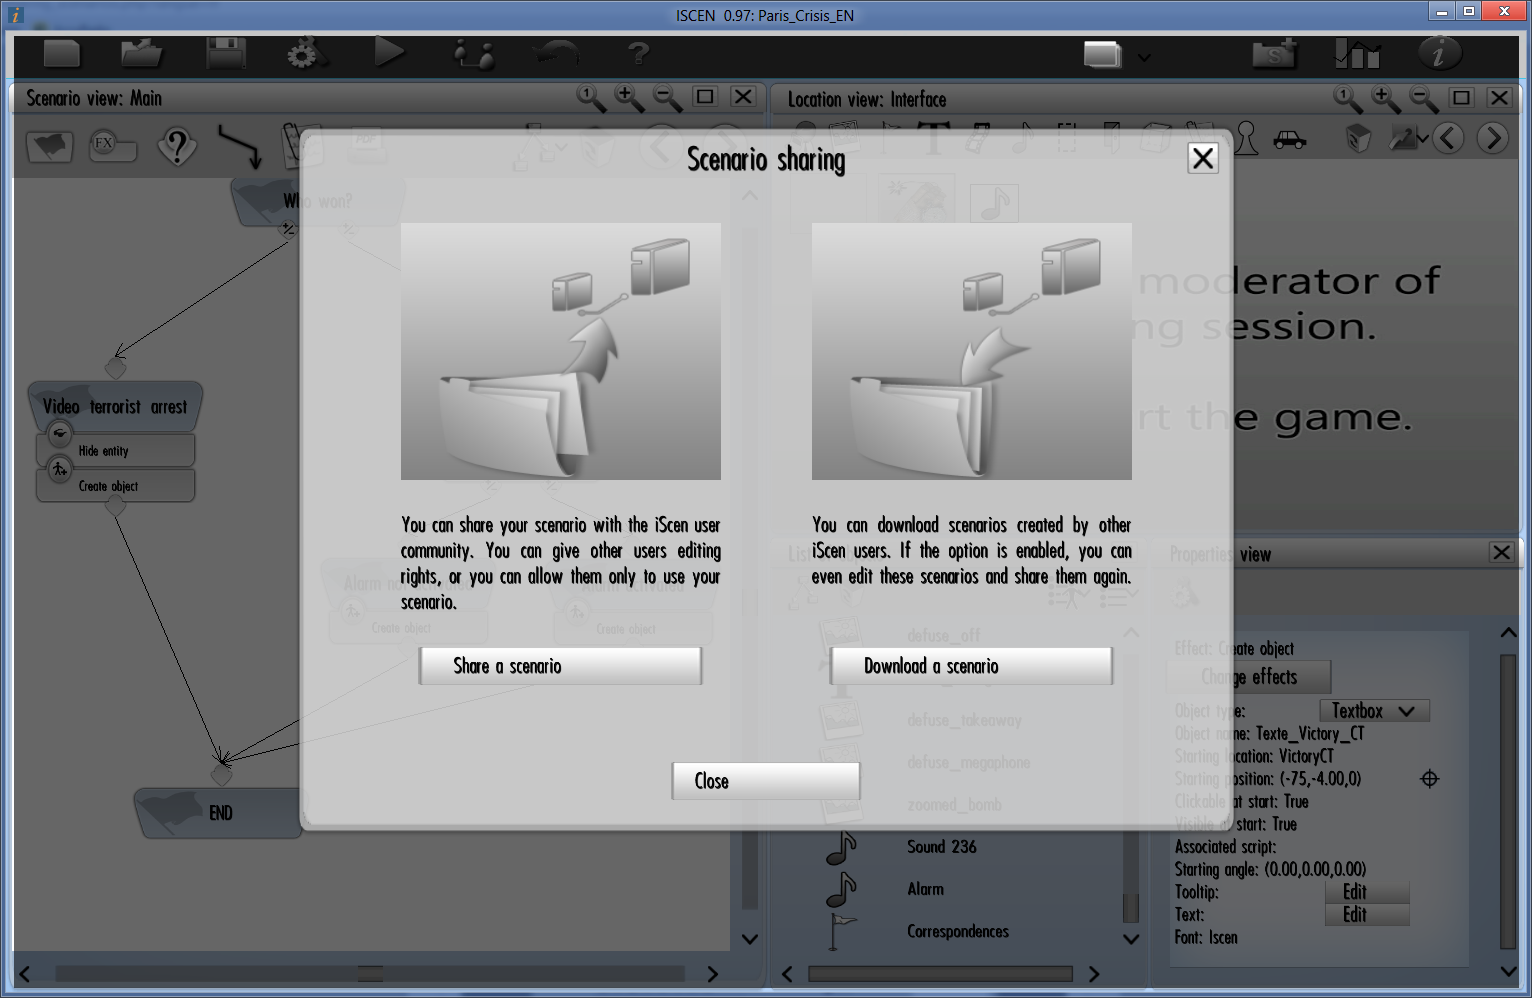This screenshot has height=998, width=1532.
Task: Click the New scenario icon in top toolbar
Action: point(61,53)
